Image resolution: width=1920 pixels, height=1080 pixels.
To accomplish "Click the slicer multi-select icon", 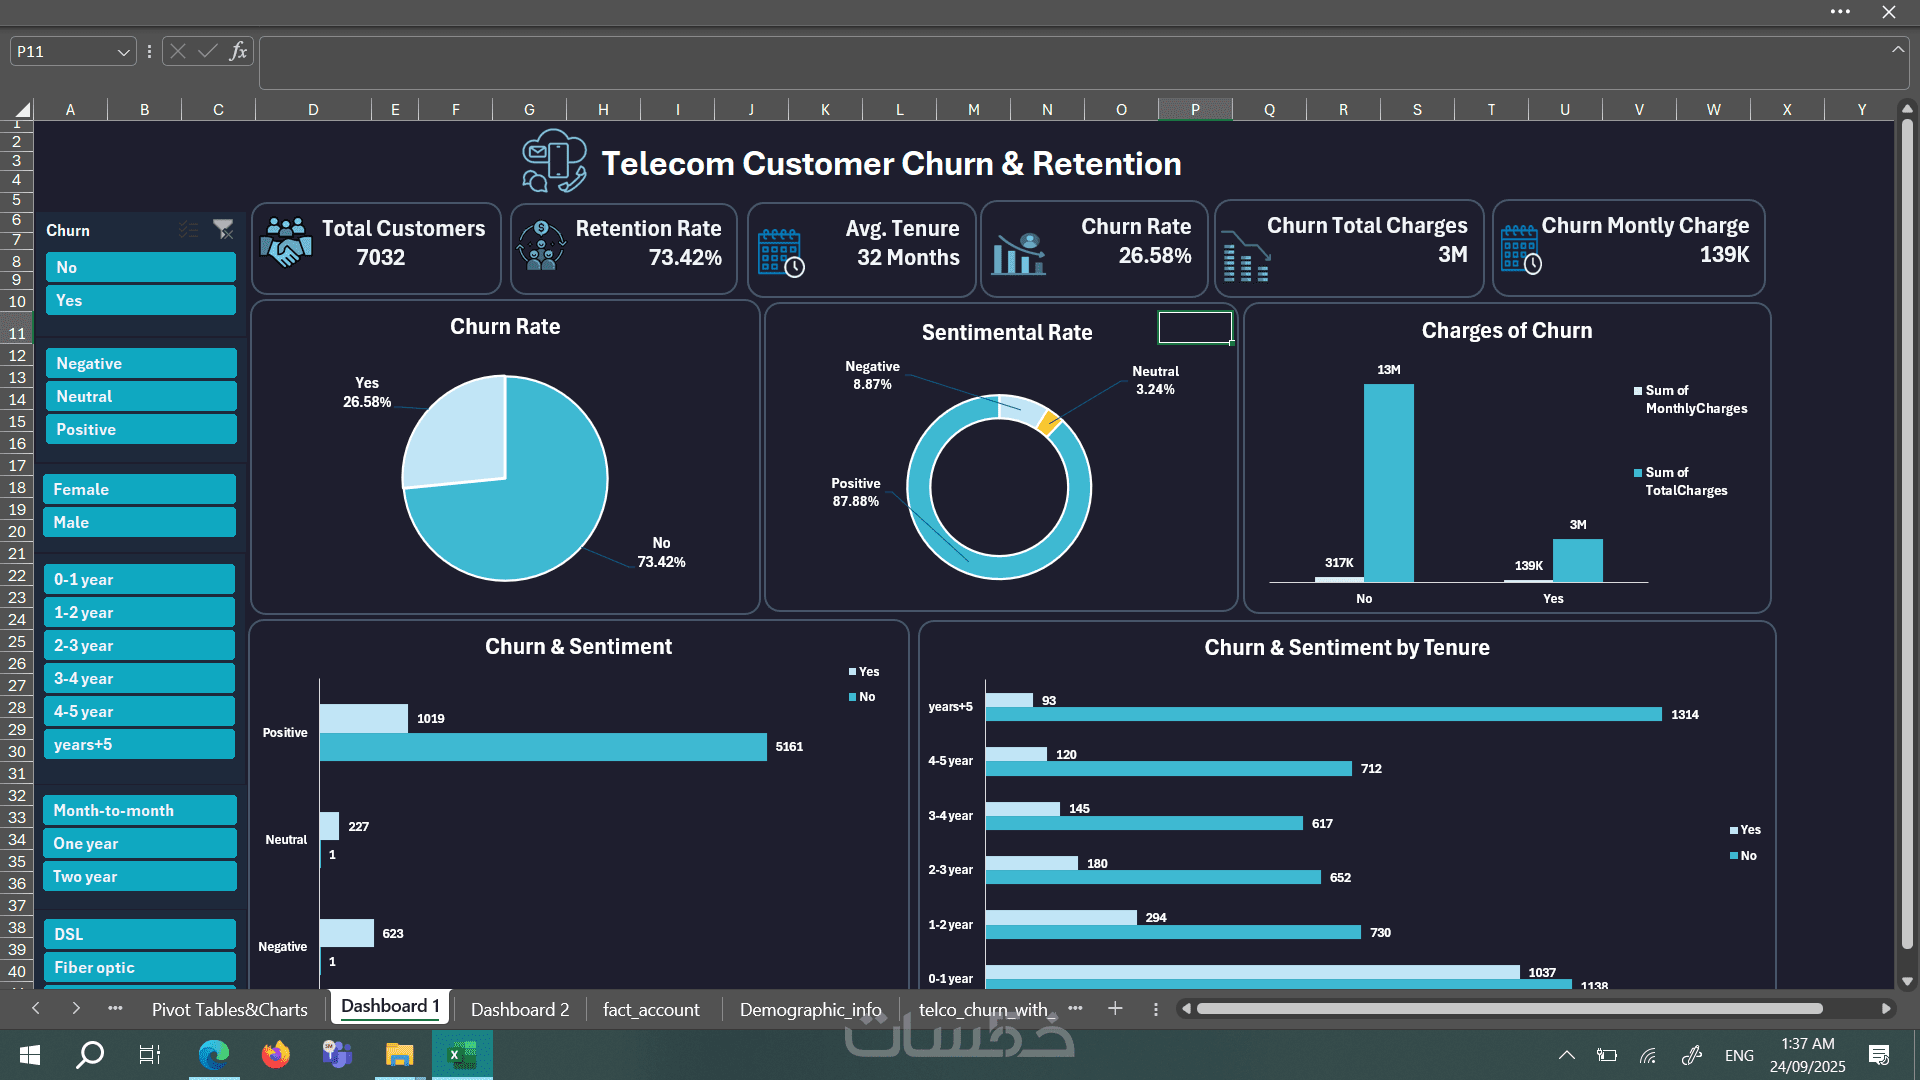I will pos(188,230).
